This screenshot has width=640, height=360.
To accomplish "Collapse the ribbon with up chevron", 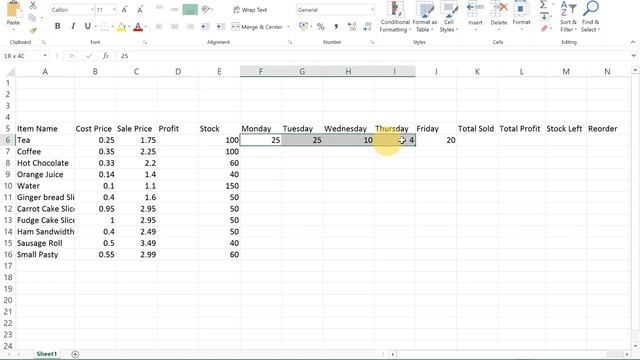I will point(633,42).
